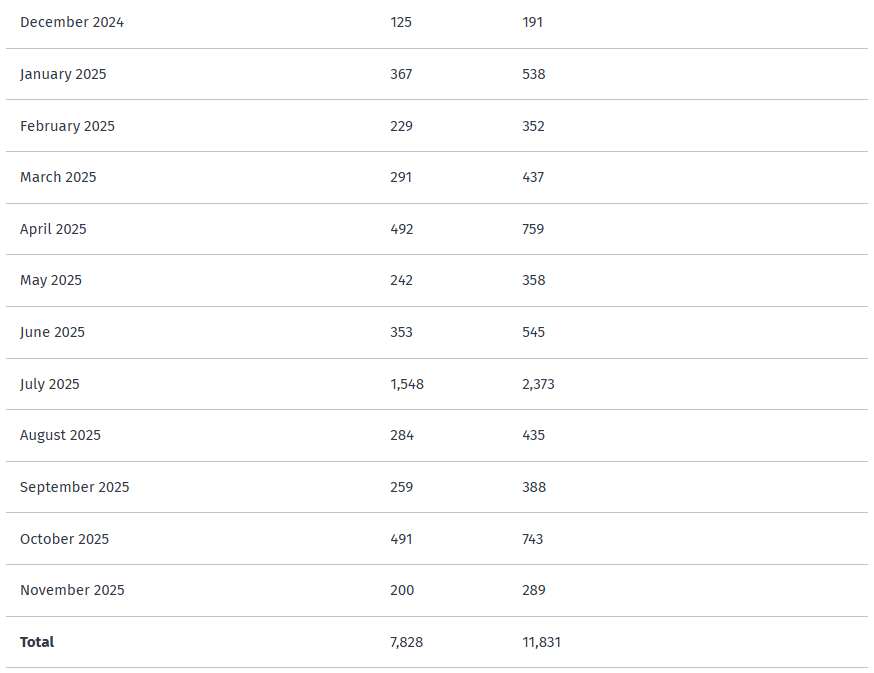Click the December 2024 row label
The image size is (874, 673).
point(72,22)
